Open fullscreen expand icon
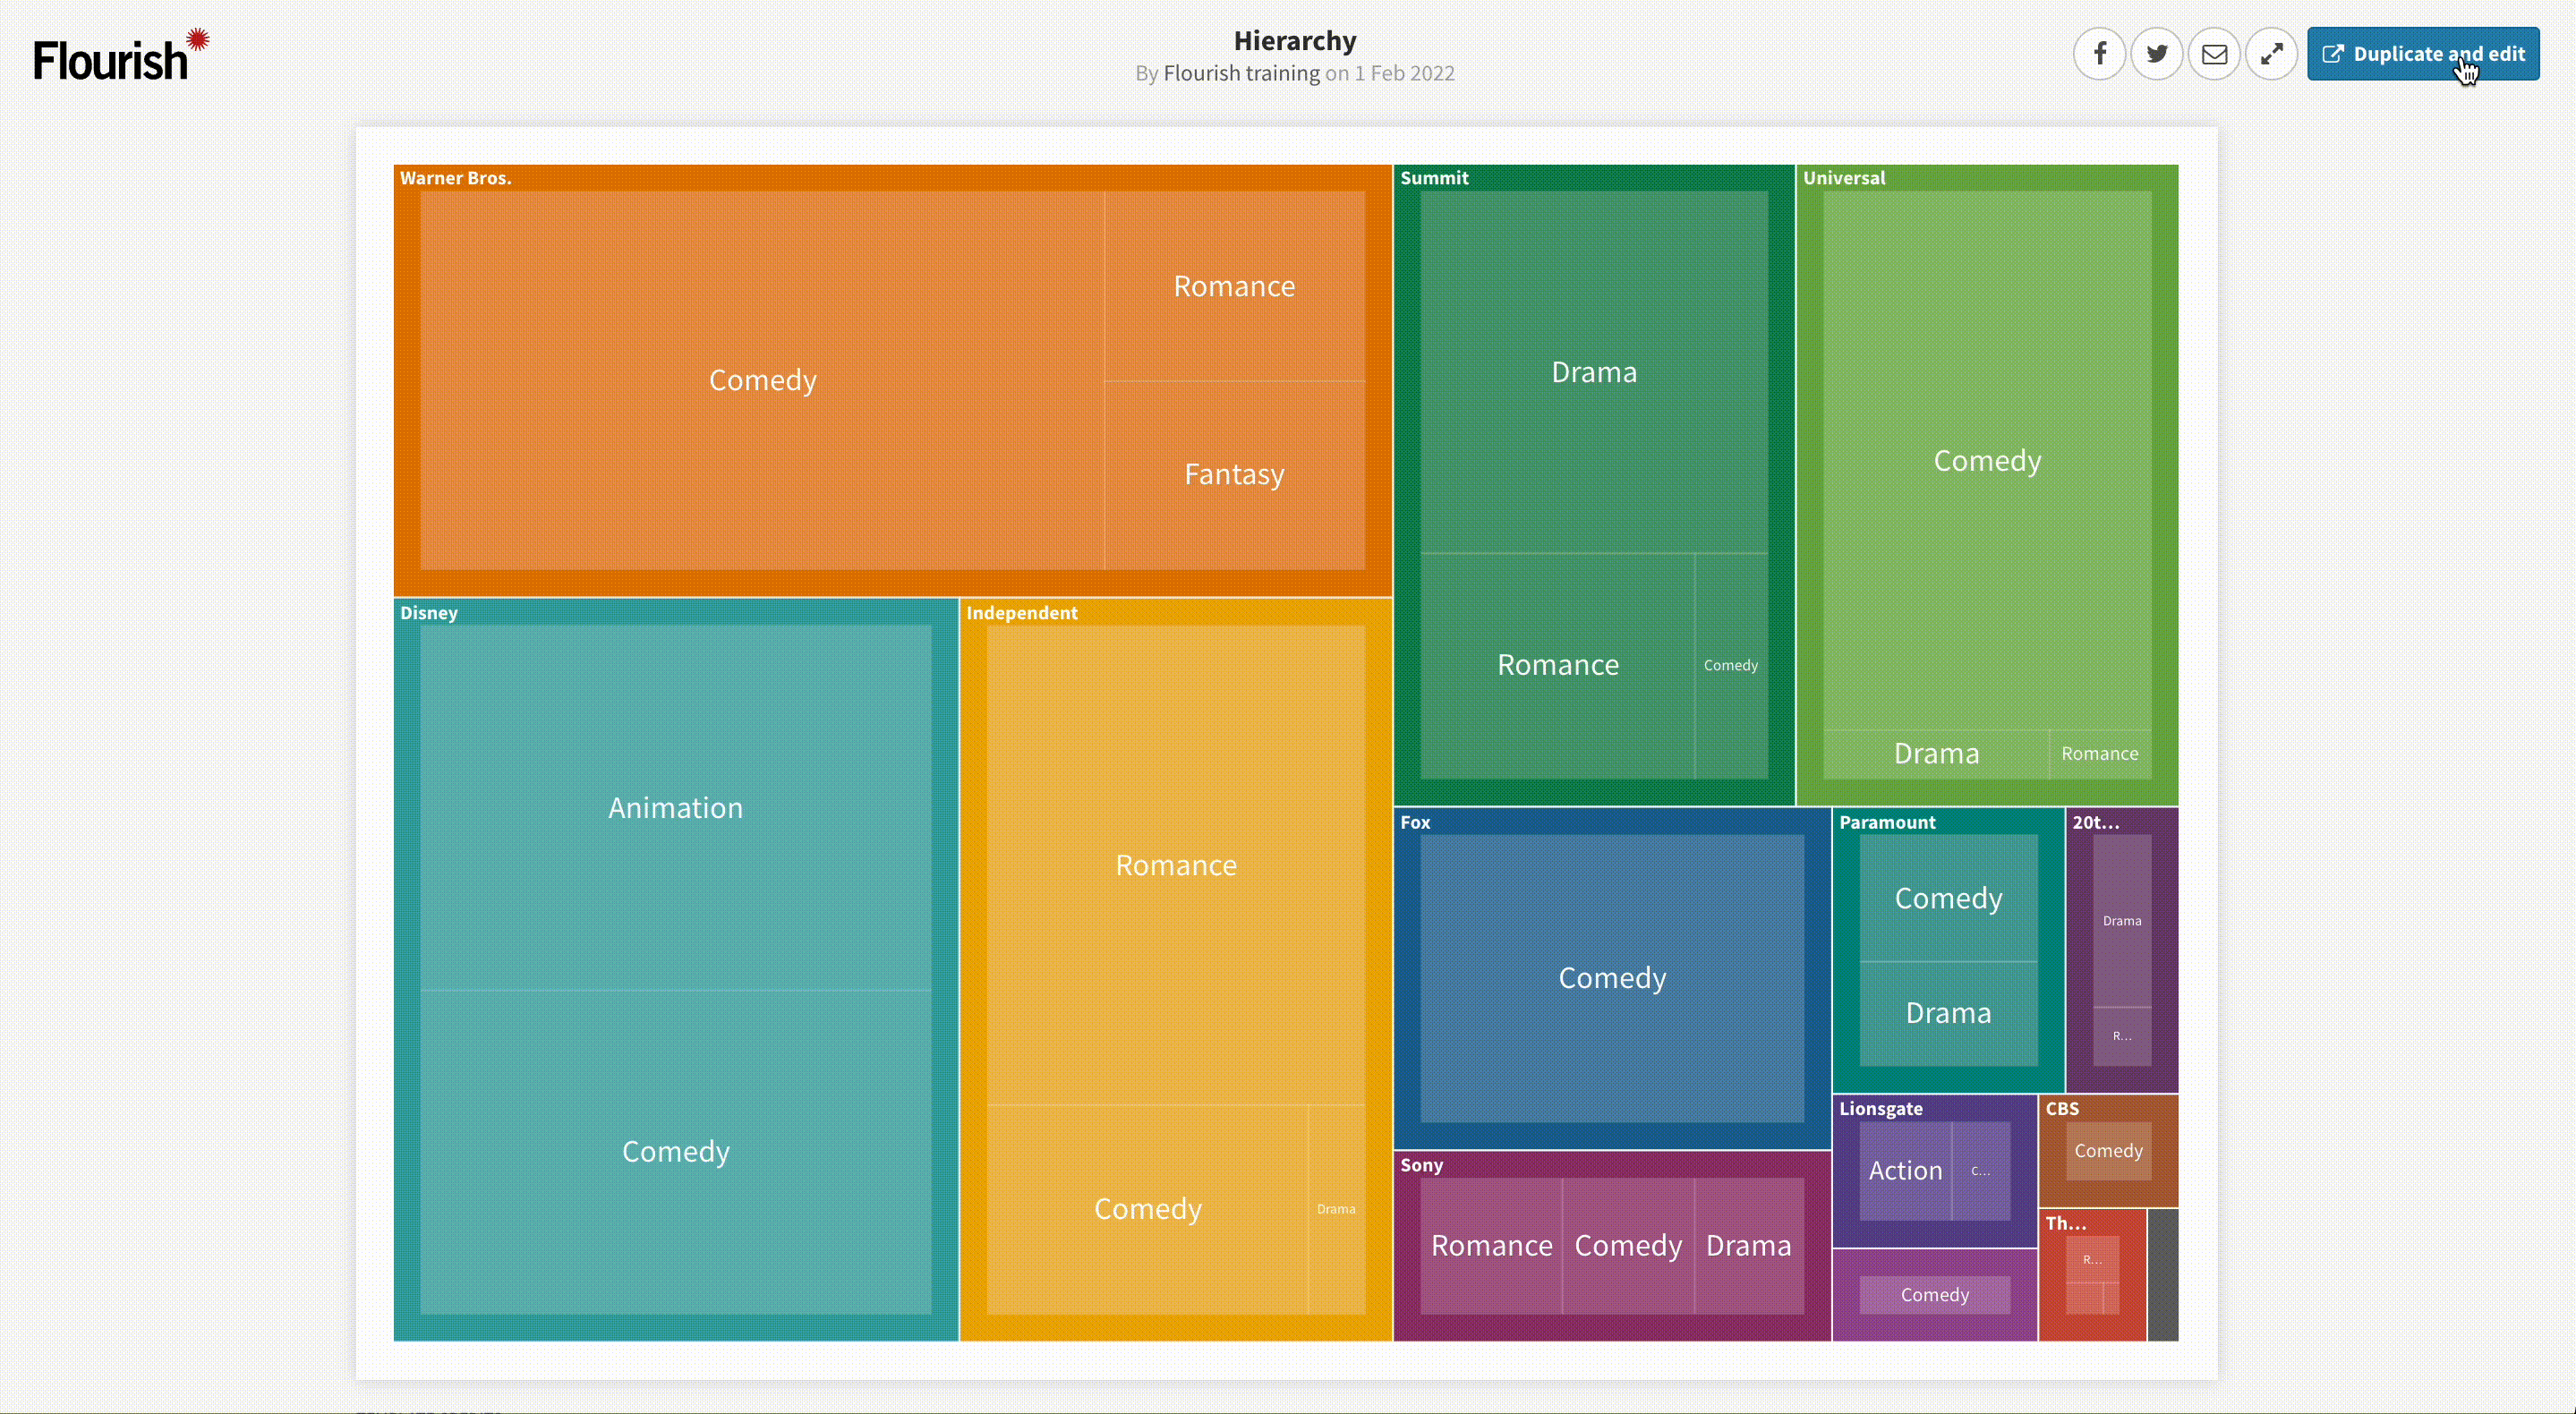This screenshot has width=2576, height=1414. (2271, 54)
